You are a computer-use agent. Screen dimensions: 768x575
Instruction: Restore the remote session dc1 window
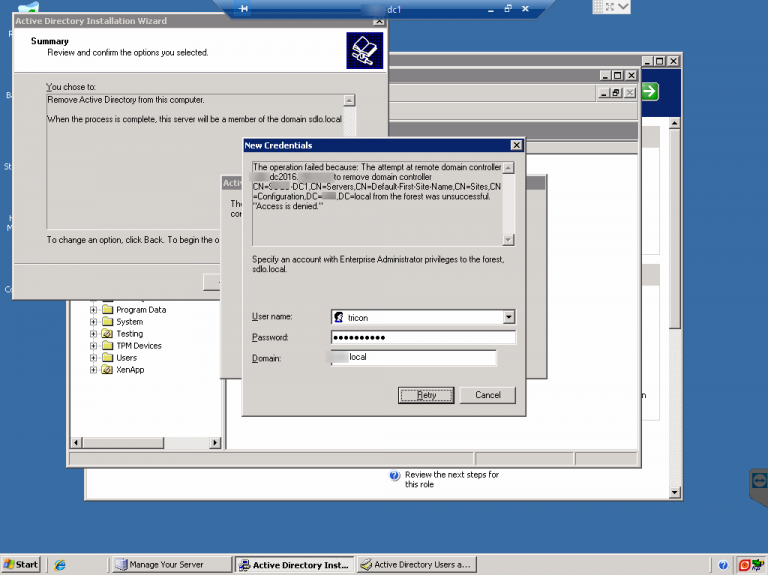(508, 9)
